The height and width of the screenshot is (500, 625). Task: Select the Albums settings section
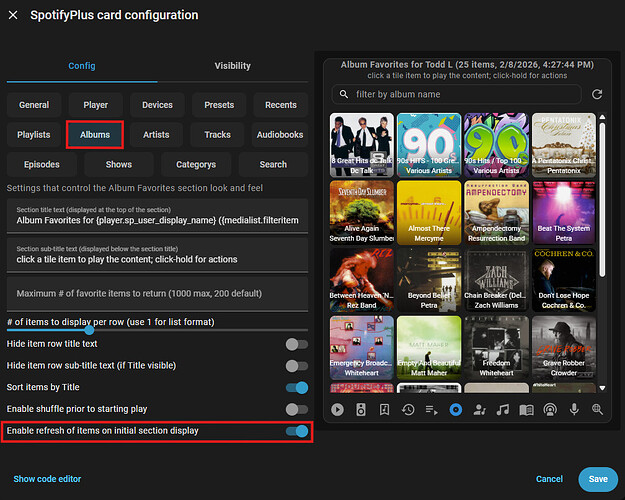pos(95,135)
